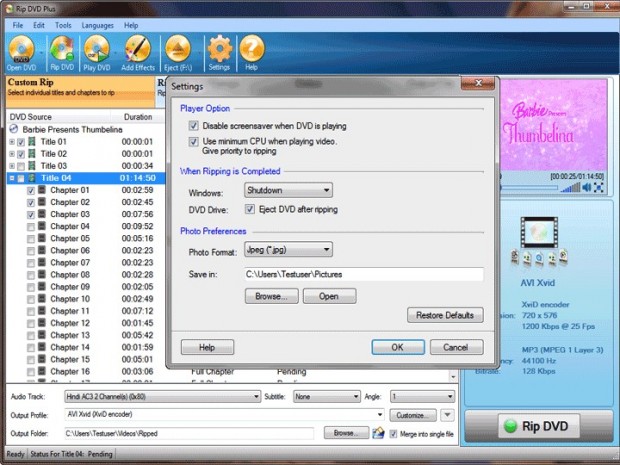Click the Eject (F:\) toolbar icon
Image resolution: width=620 pixels, height=465 pixels.
point(178,53)
